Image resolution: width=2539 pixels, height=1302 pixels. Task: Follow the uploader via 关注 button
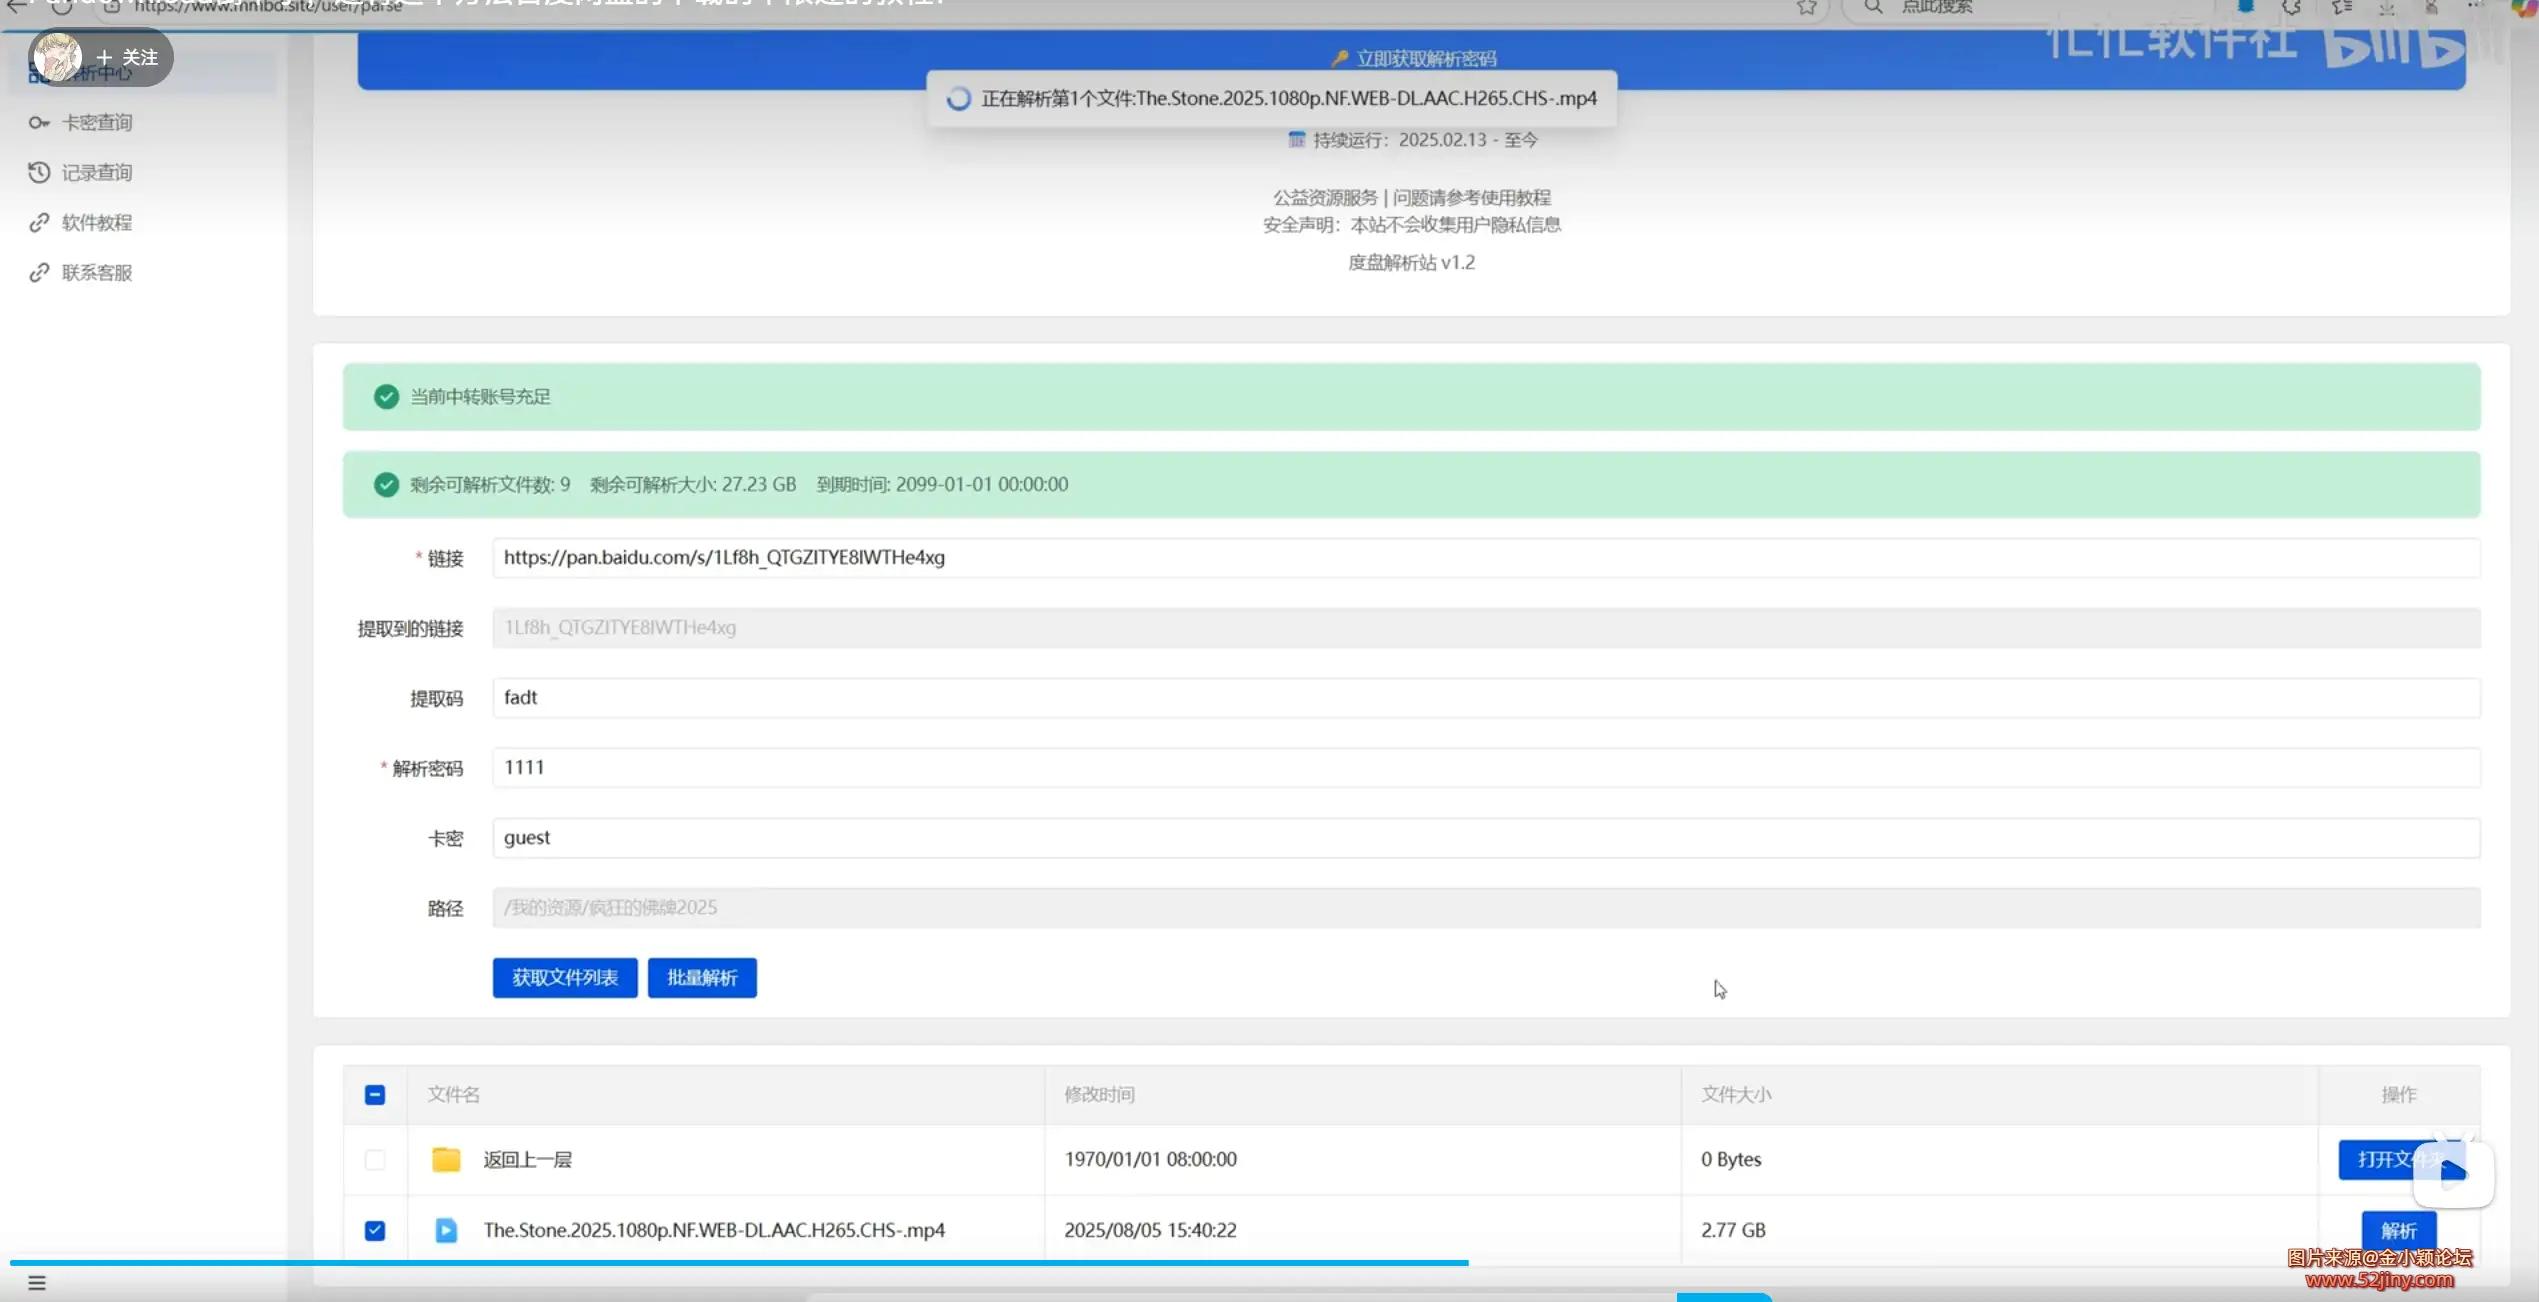[128, 57]
